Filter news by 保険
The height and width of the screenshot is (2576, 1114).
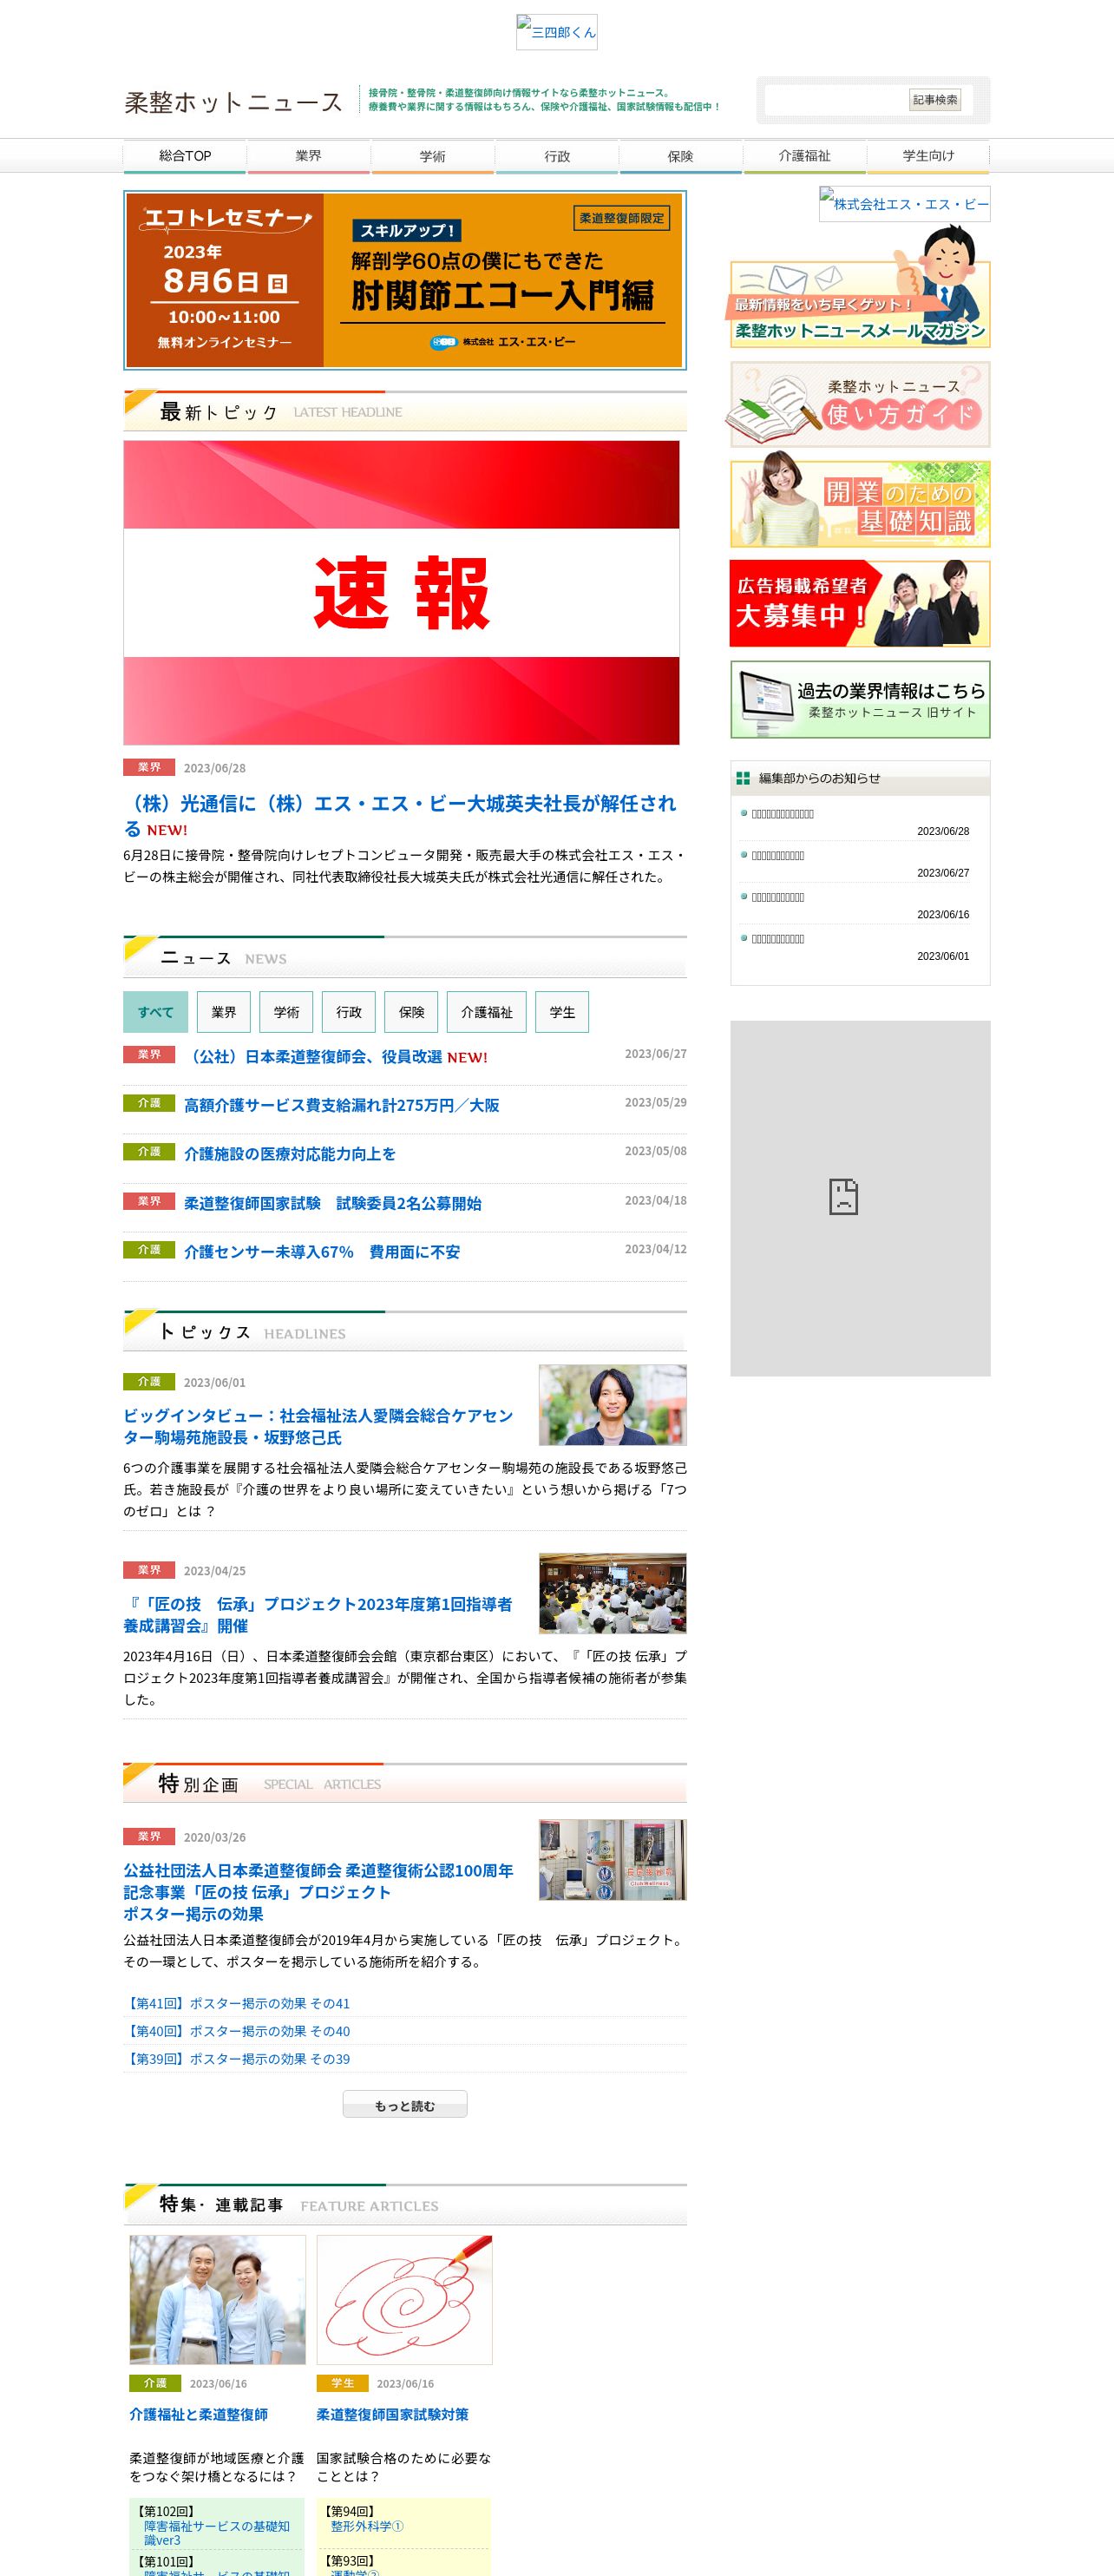[x=411, y=1012]
